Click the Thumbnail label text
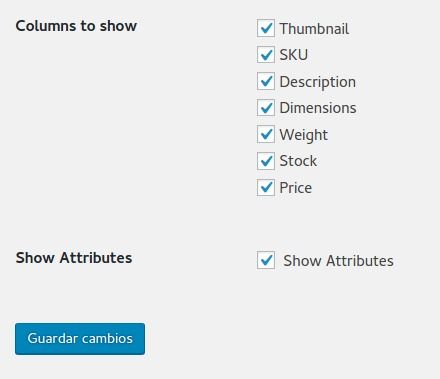 tap(314, 29)
